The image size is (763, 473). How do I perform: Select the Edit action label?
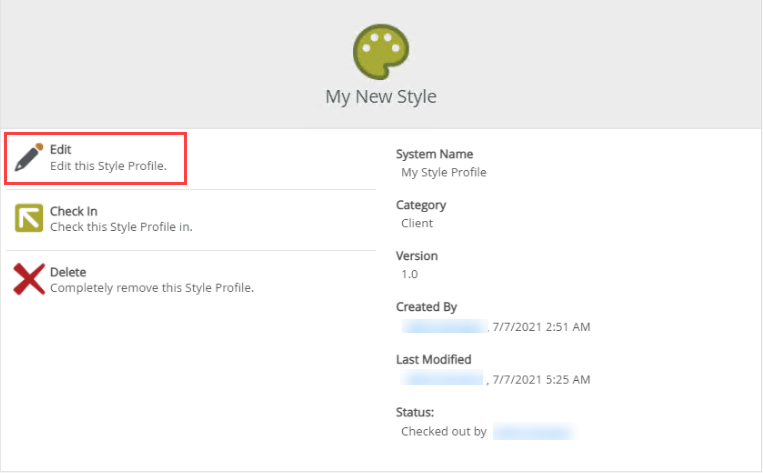[x=61, y=149]
